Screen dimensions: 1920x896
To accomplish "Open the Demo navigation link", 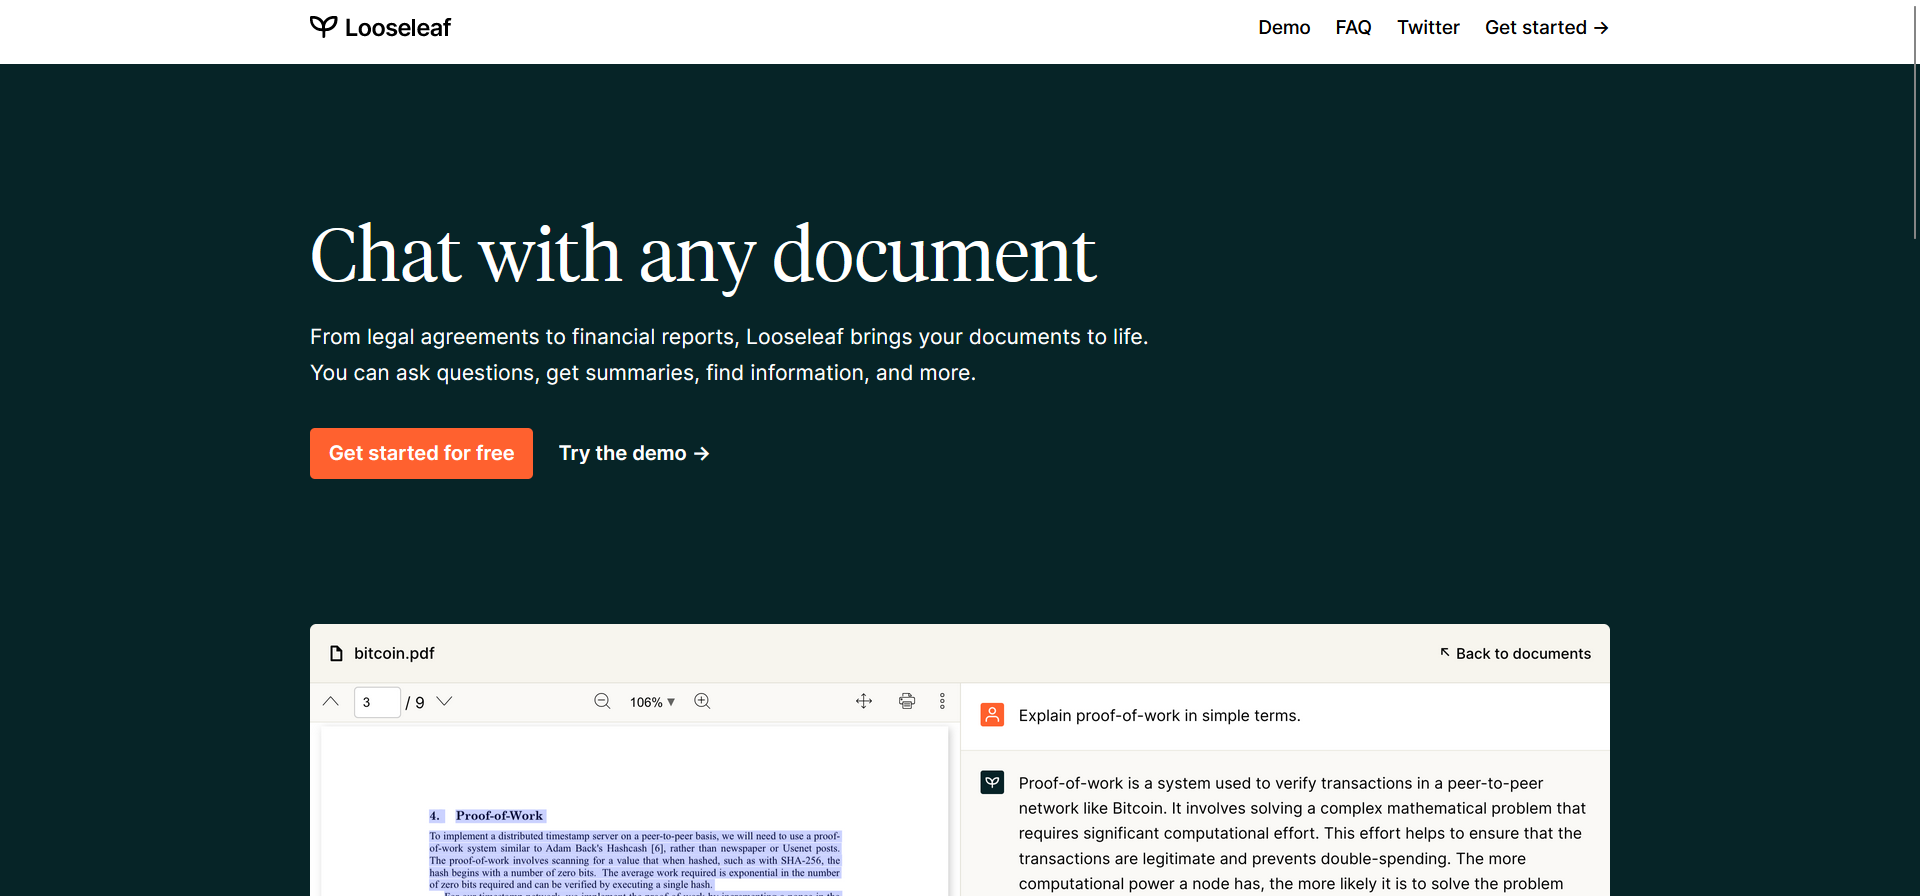I will pyautogui.click(x=1284, y=28).
